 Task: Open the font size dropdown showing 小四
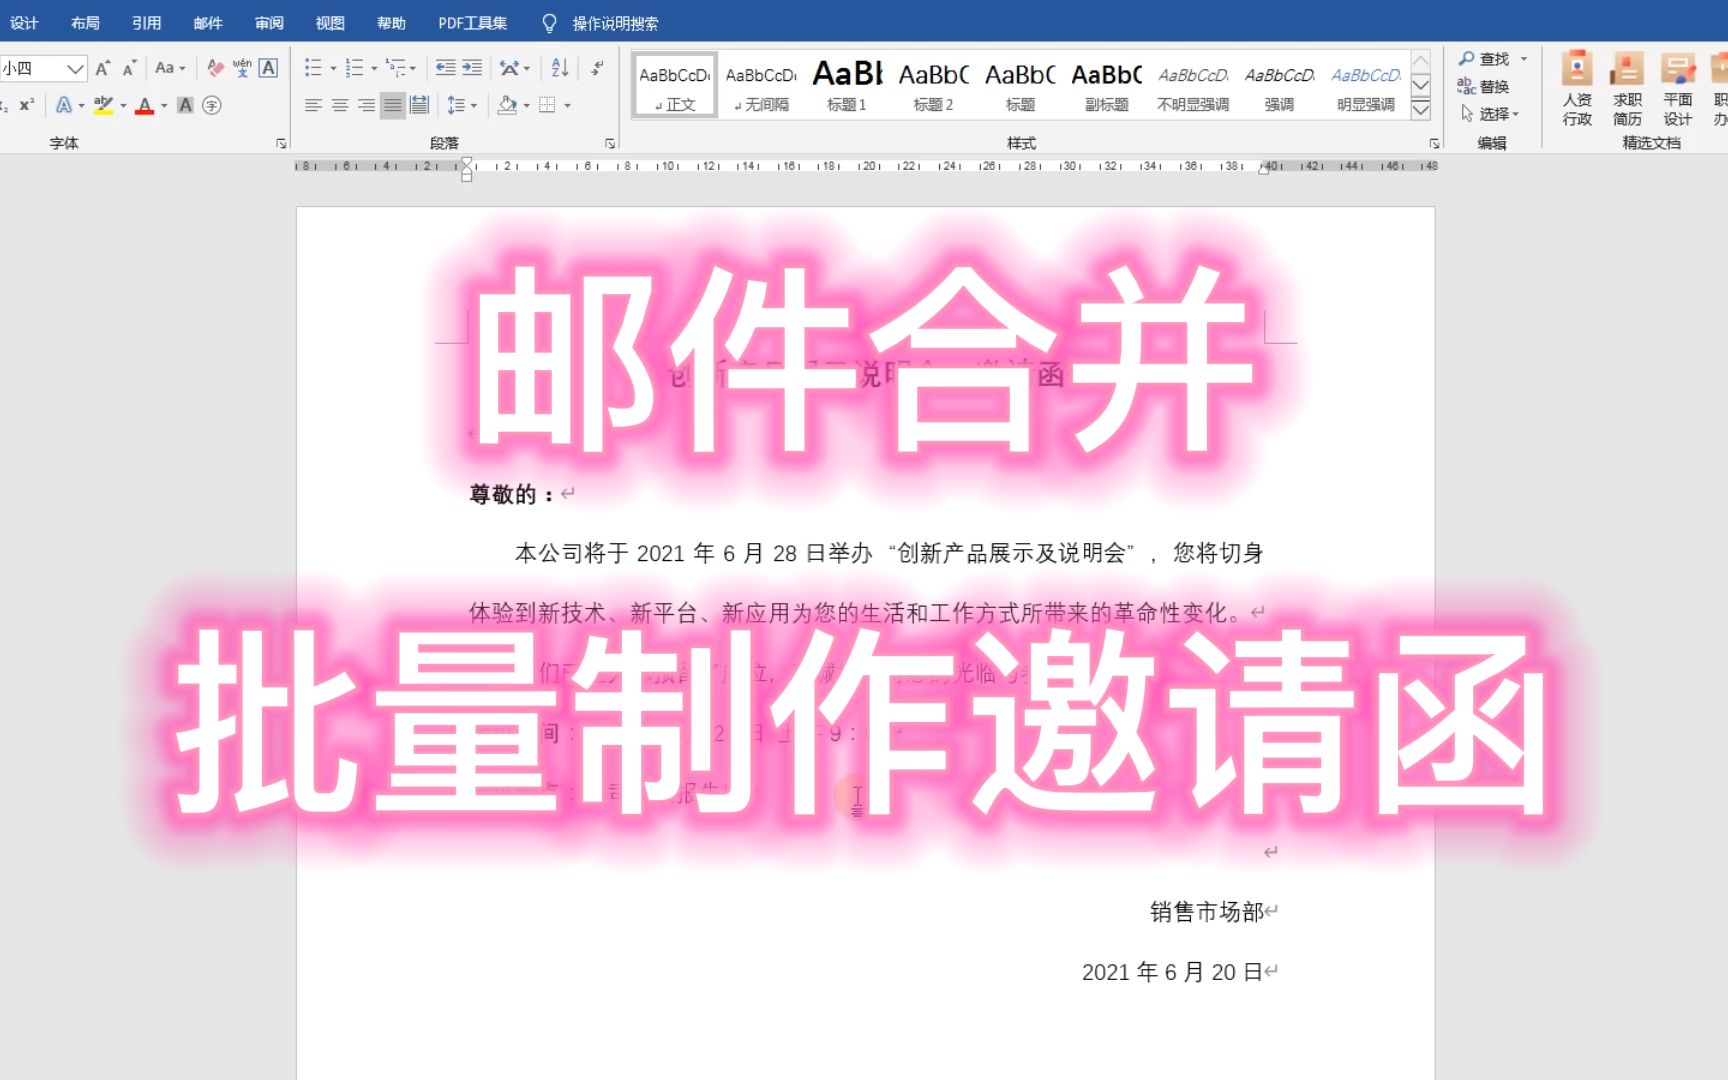click(x=76, y=68)
